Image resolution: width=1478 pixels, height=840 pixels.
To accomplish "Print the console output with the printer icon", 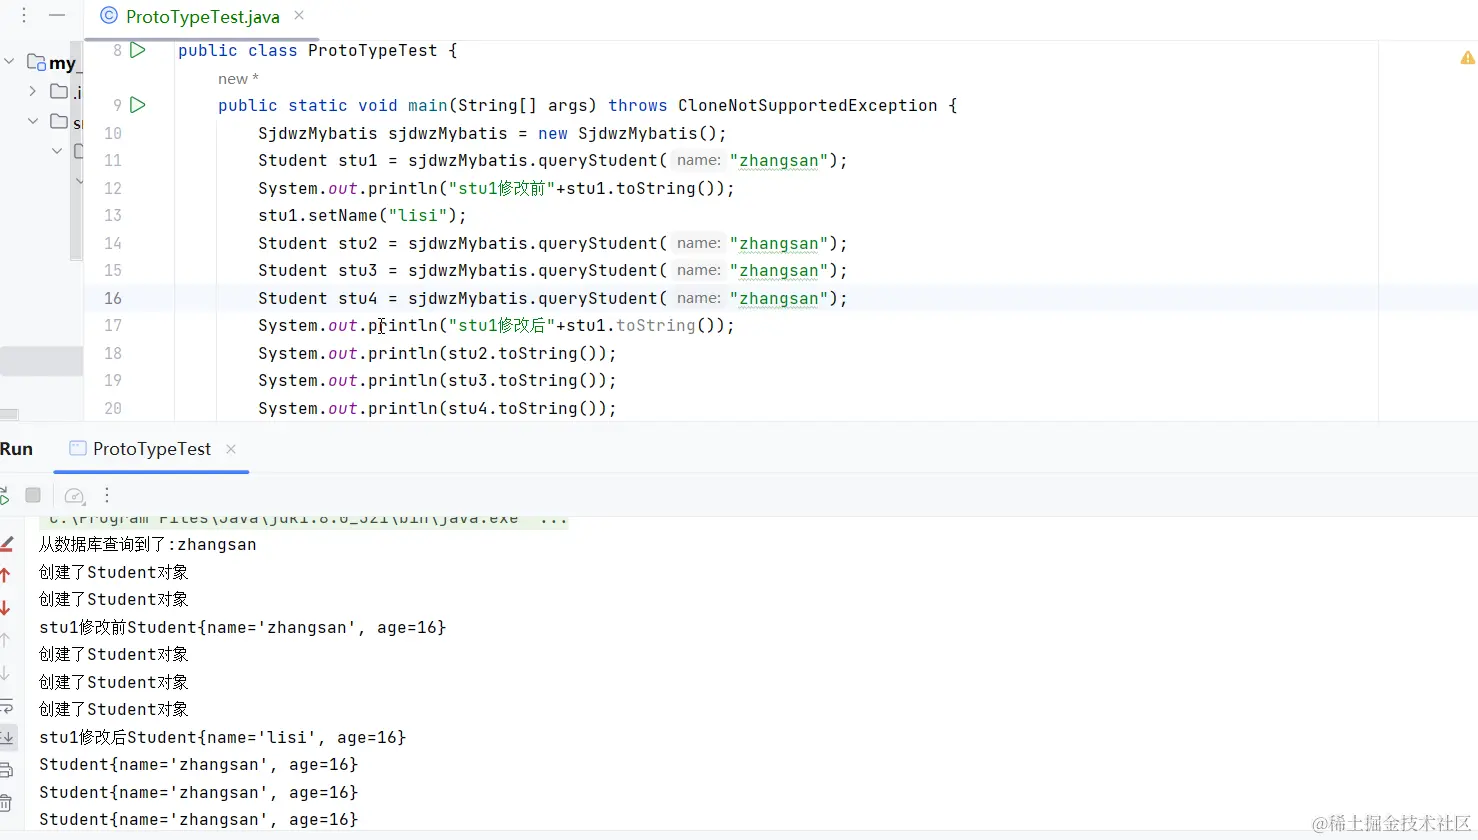I will pyautogui.click(x=6, y=770).
